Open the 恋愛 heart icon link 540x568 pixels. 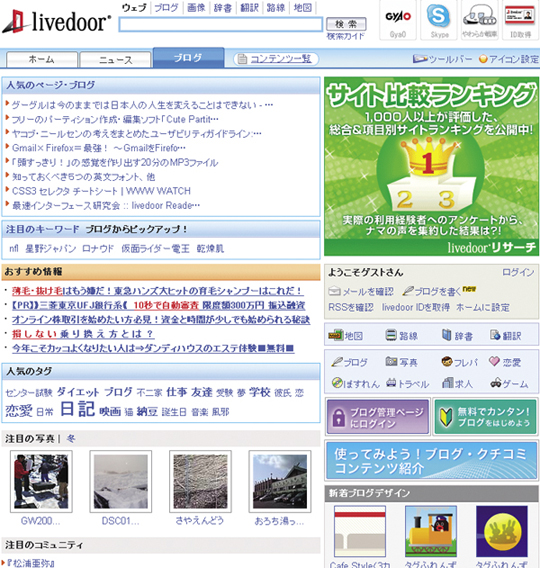pyautogui.click(x=494, y=361)
